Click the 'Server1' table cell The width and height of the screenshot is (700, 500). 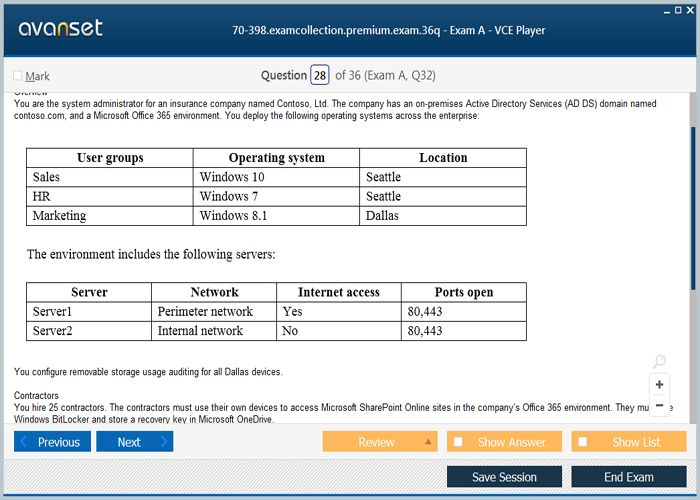pos(89,312)
